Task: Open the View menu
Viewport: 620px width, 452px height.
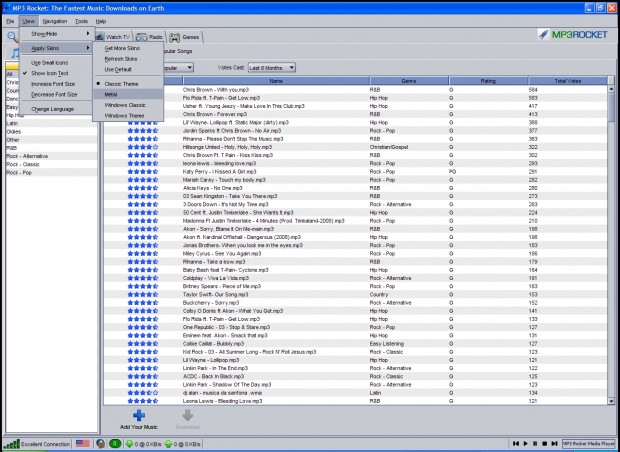Action: pyautogui.click(x=28, y=21)
